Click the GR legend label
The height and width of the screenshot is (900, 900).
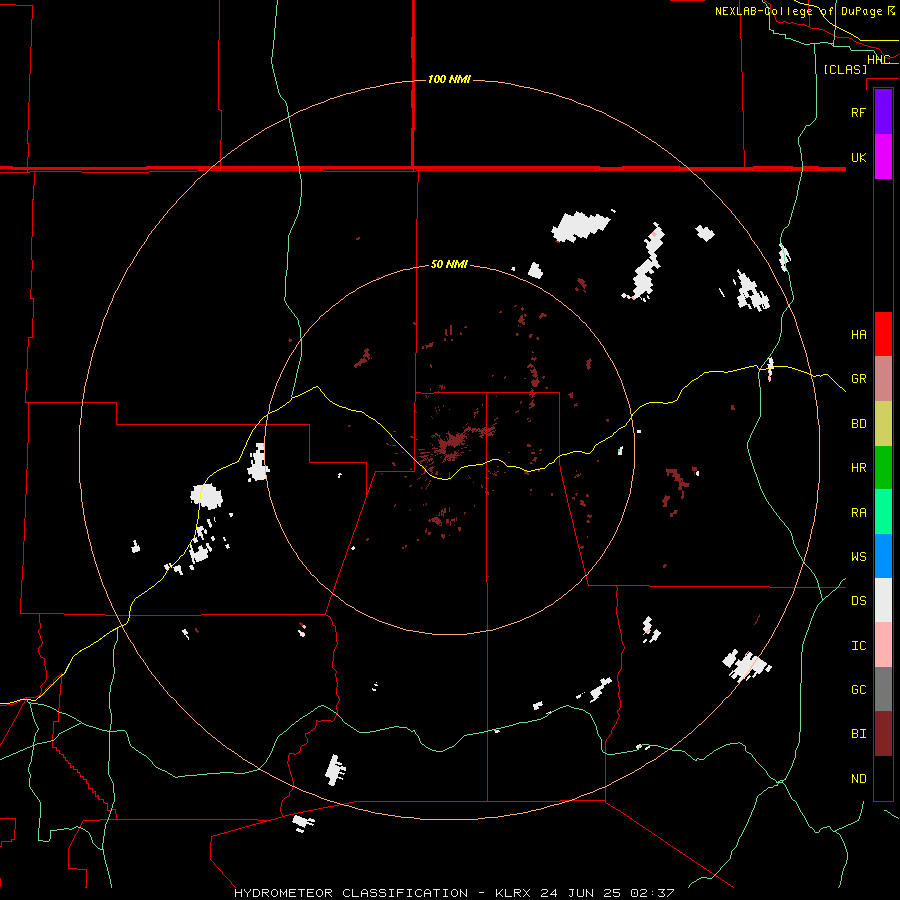tap(858, 379)
